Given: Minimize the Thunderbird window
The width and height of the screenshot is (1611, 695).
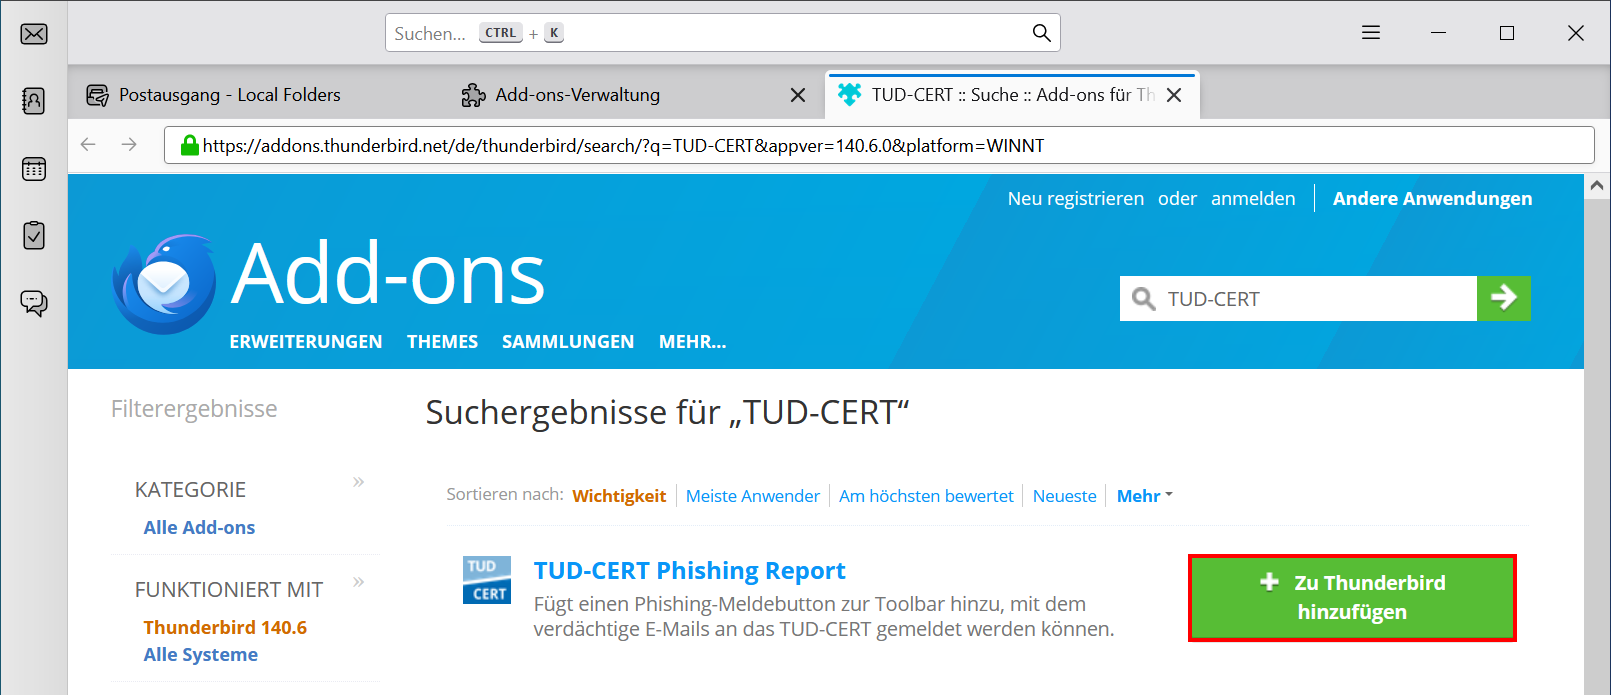Looking at the screenshot, I should [x=1438, y=33].
